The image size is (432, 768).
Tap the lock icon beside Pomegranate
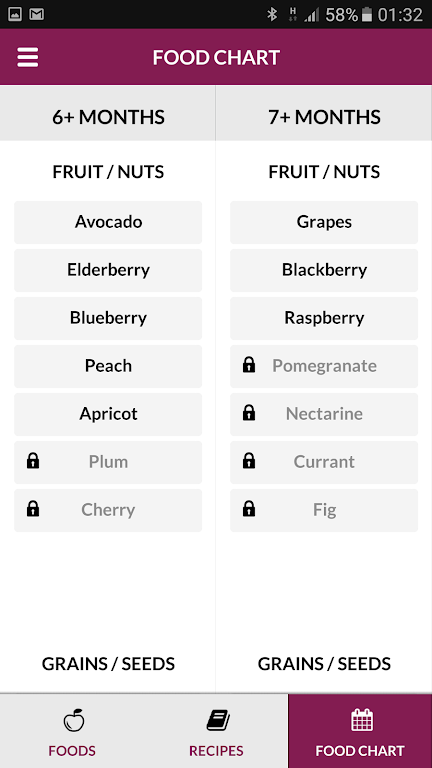(249, 365)
